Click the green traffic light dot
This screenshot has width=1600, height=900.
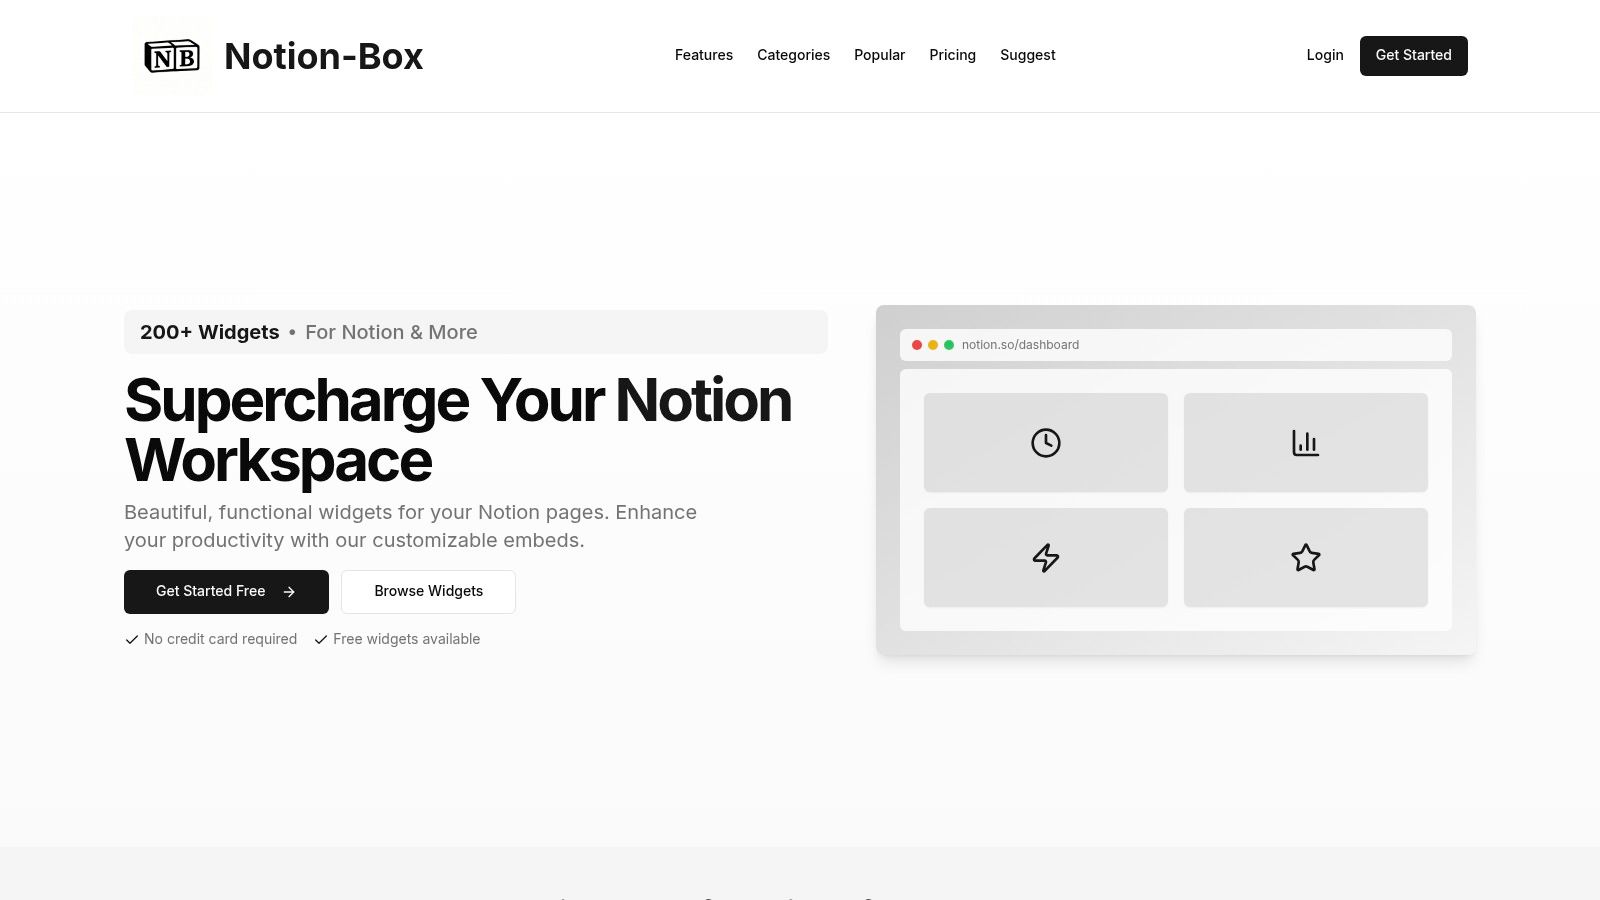(947, 344)
